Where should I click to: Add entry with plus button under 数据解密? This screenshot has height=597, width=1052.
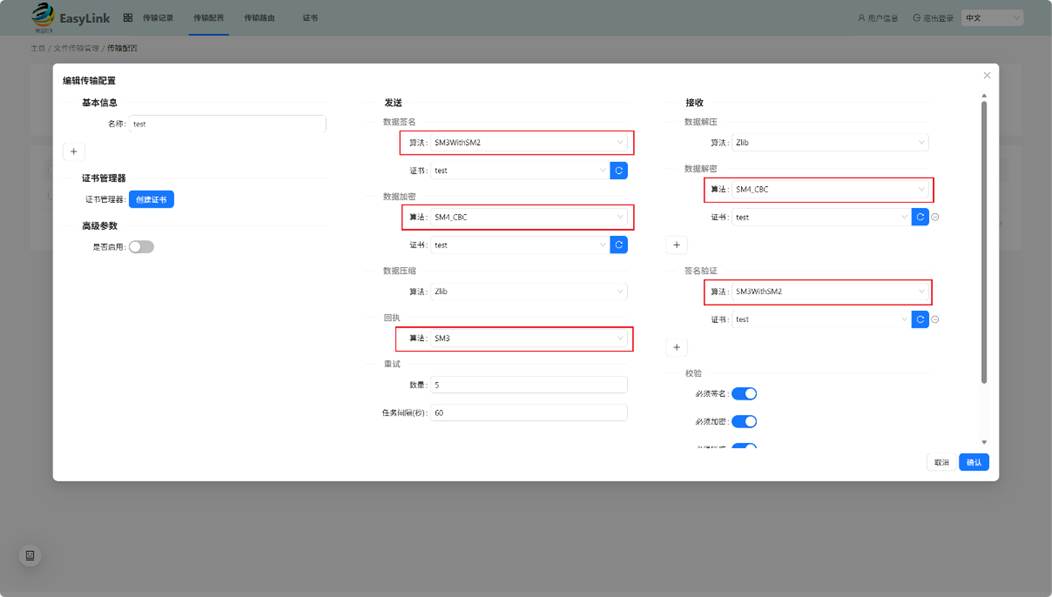point(677,245)
